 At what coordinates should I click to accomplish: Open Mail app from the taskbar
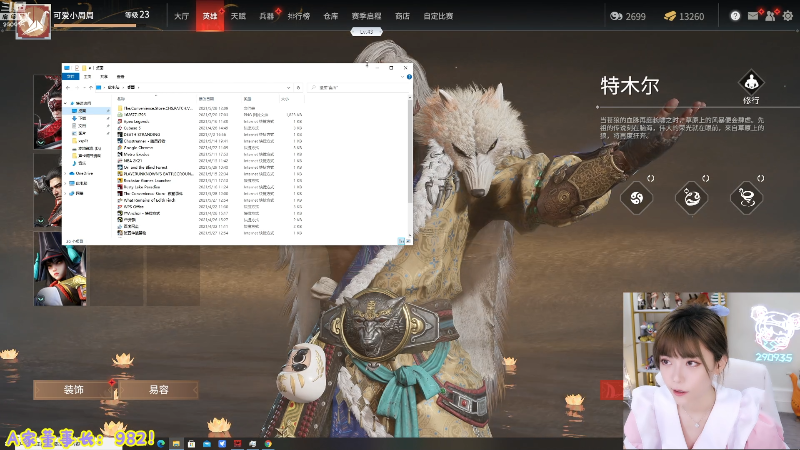pyautogui.click(x=207, y=444)
